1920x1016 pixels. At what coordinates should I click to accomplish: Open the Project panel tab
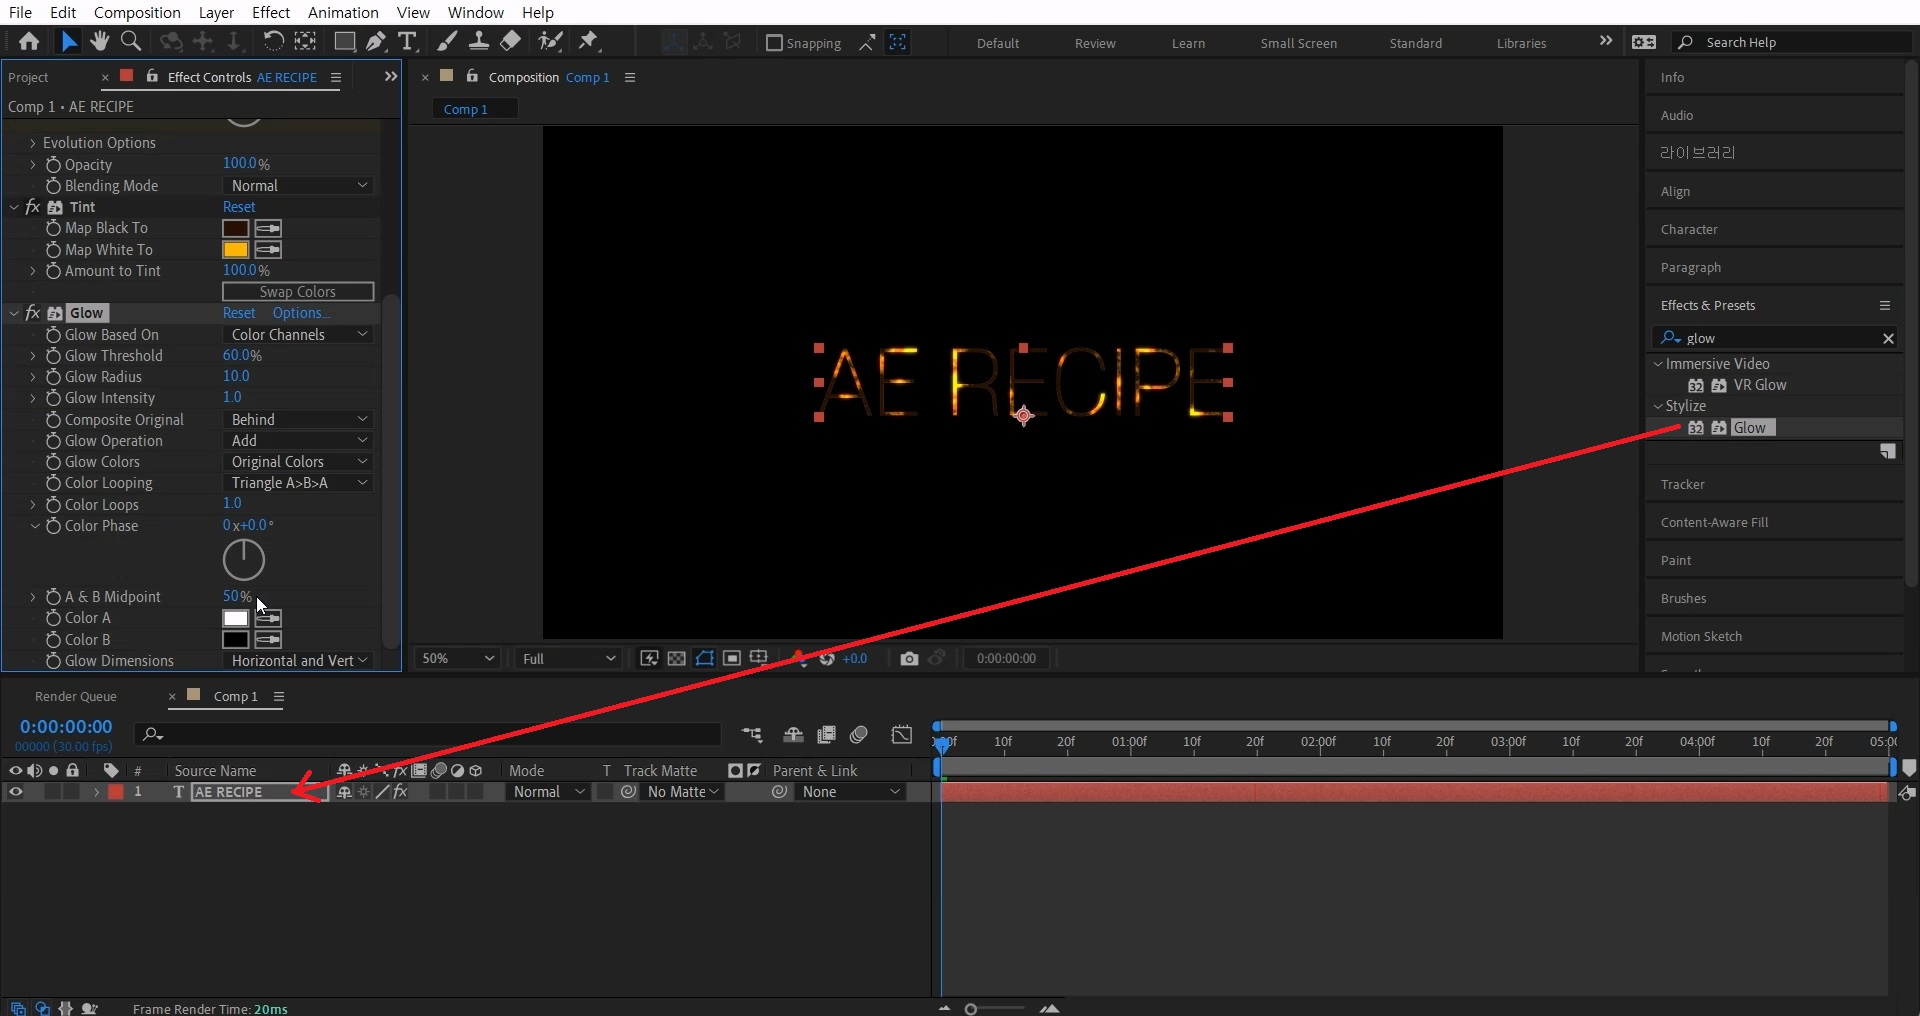[x=28, y=77]
